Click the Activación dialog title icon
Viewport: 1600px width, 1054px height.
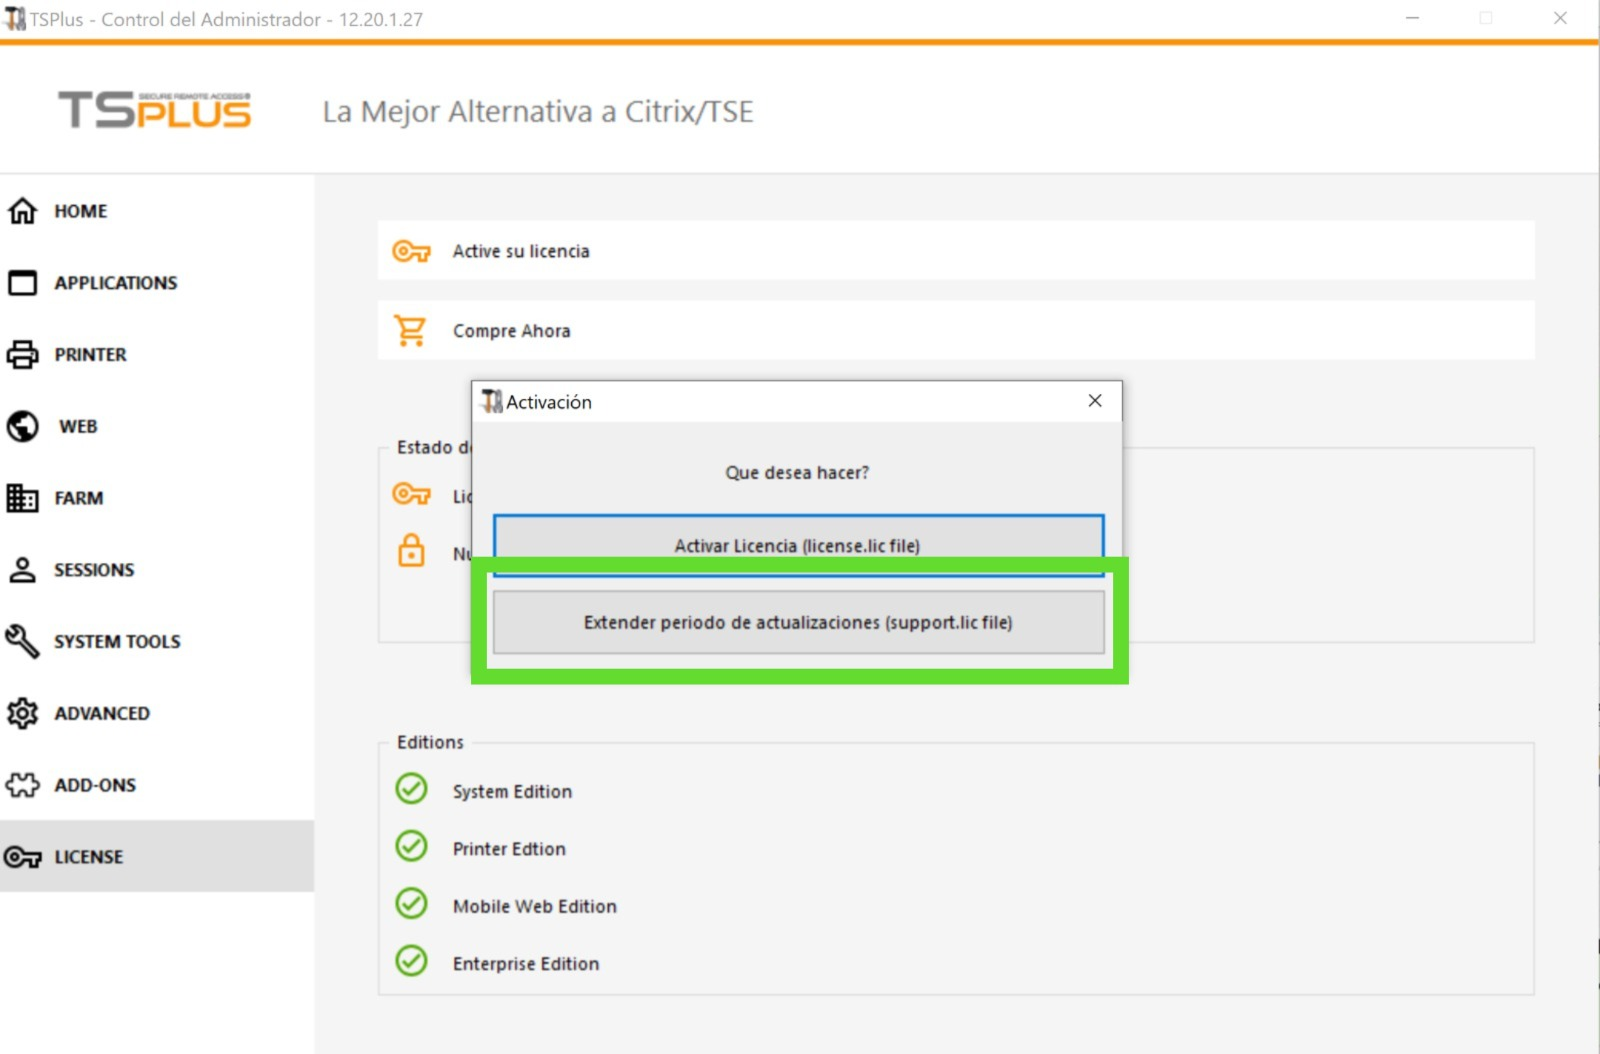[492, 401]
